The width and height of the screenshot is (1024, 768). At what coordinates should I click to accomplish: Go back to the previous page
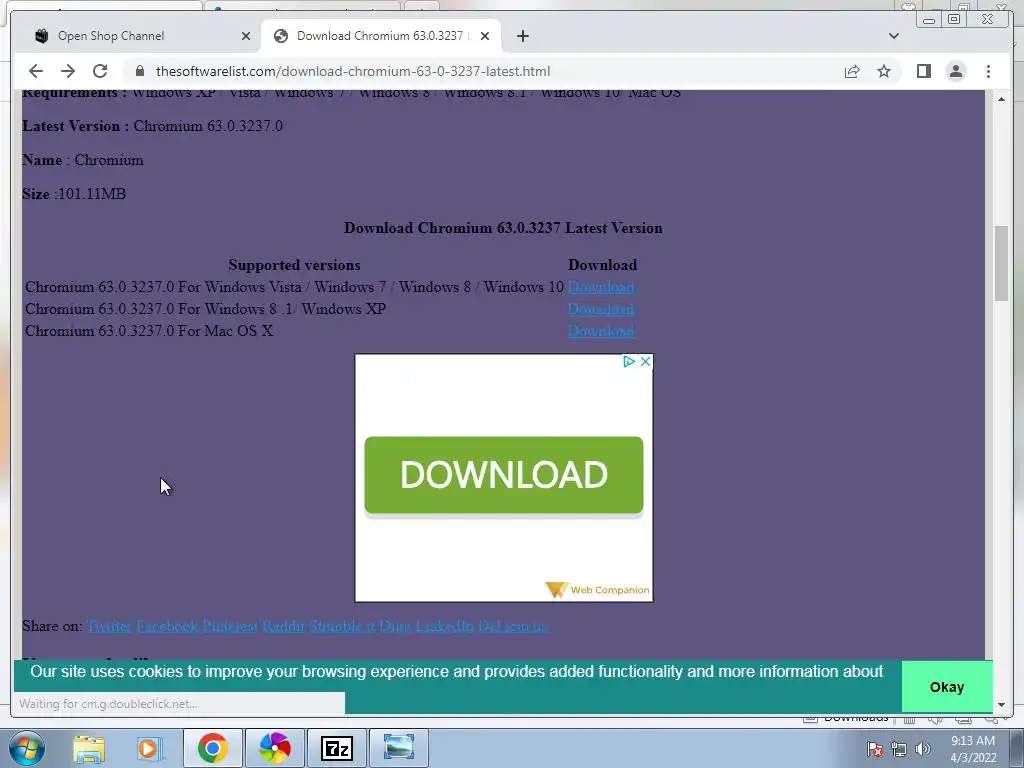(x=36, y=71)
